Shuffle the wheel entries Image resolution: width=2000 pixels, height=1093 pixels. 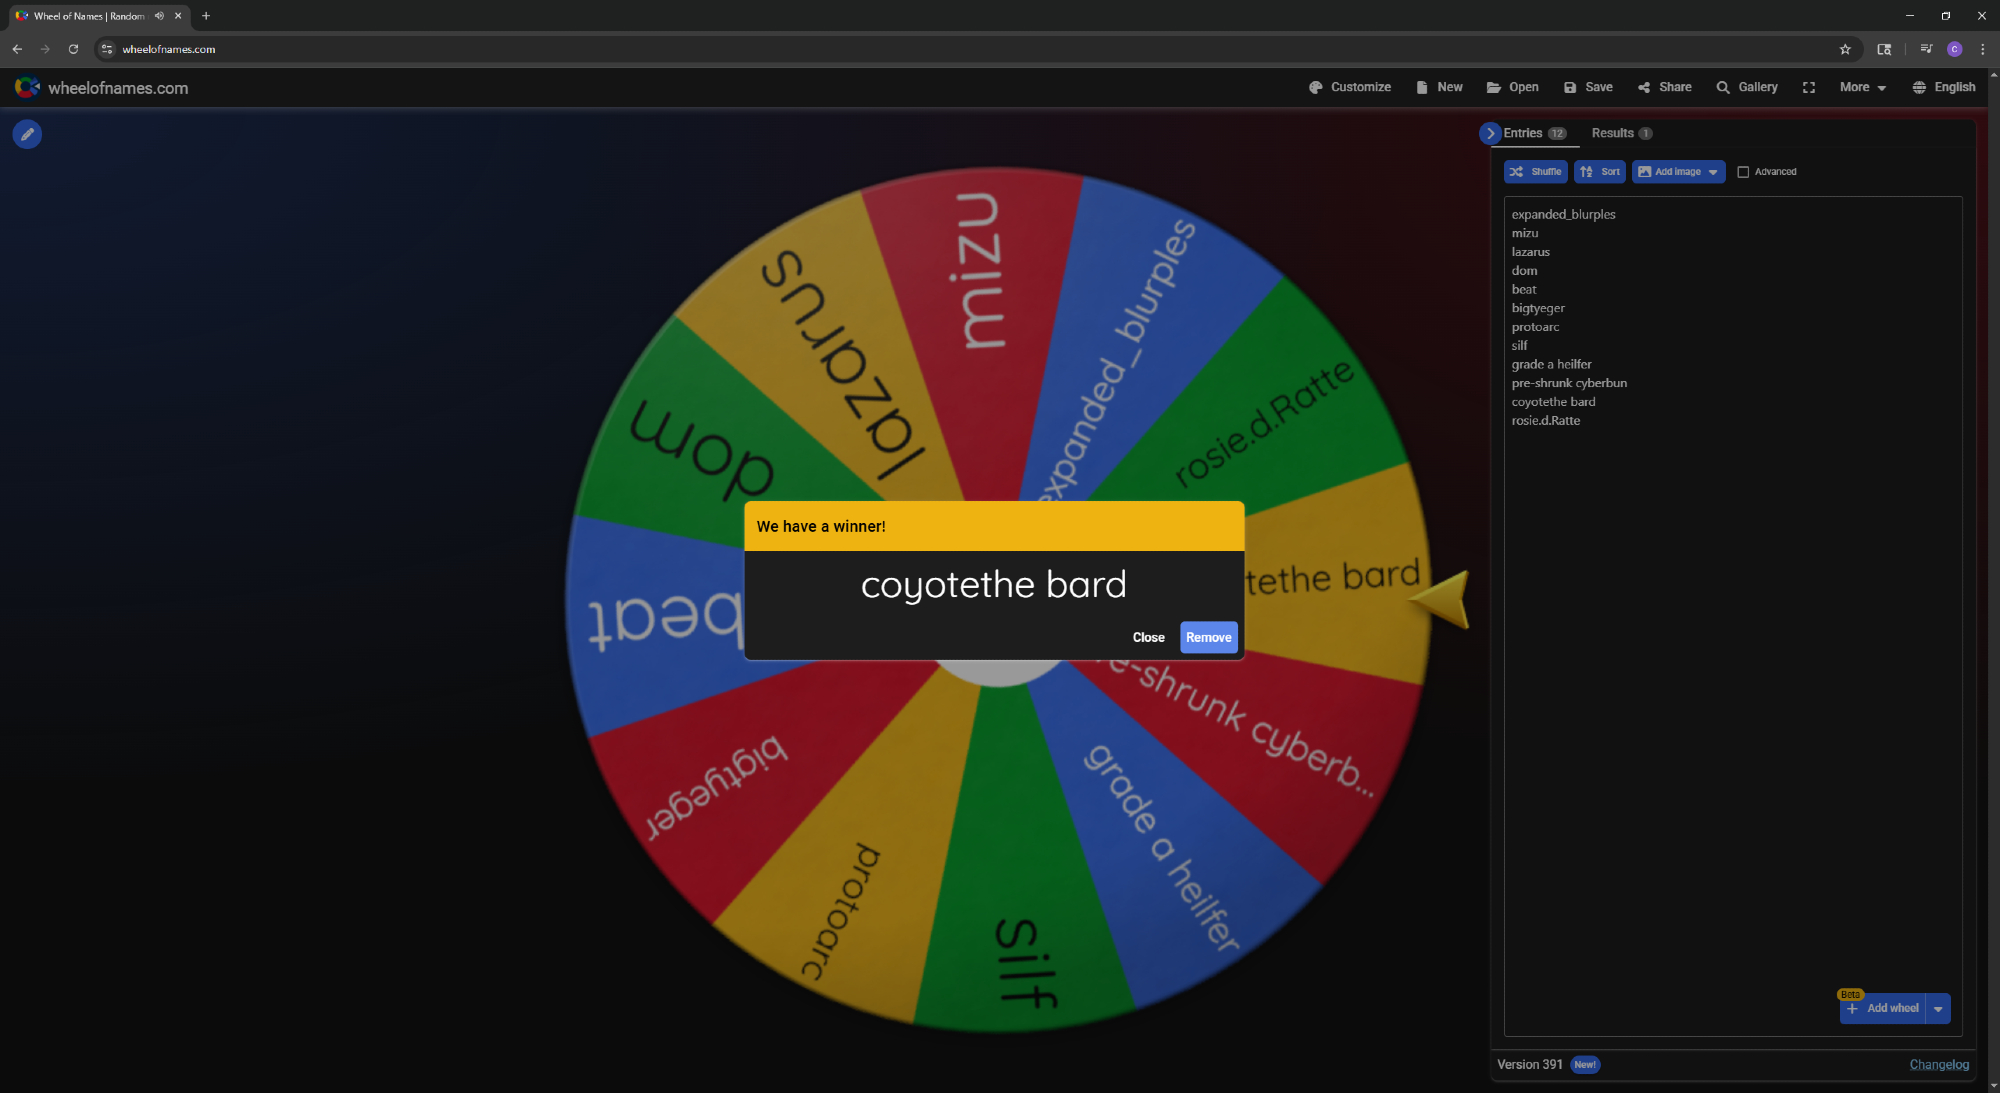click(x=1535, y=172)
